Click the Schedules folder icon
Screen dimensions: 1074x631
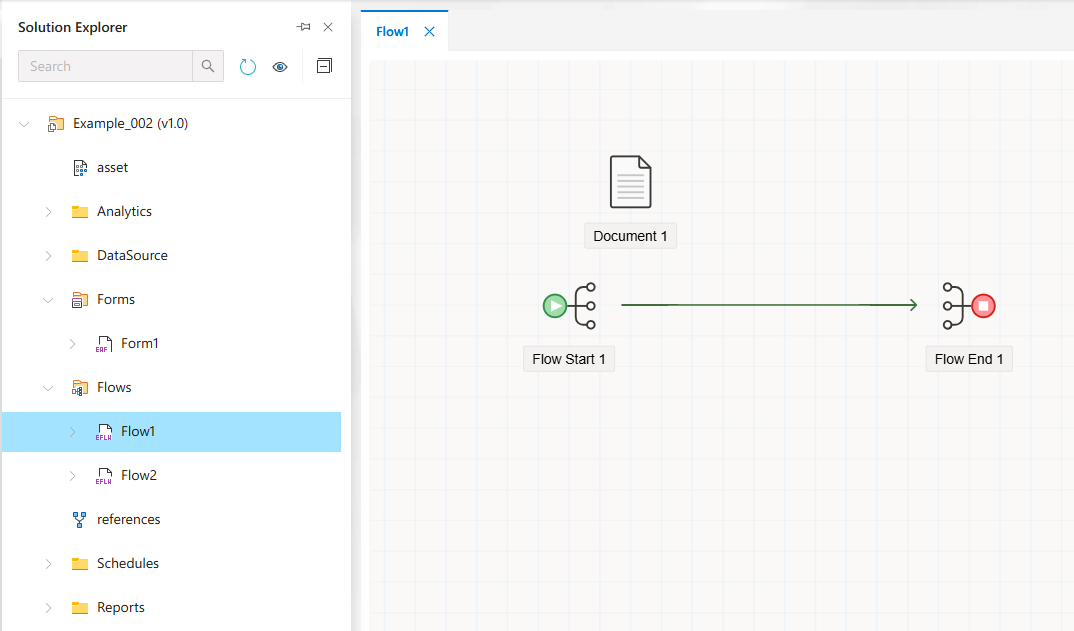click(80, 564)
